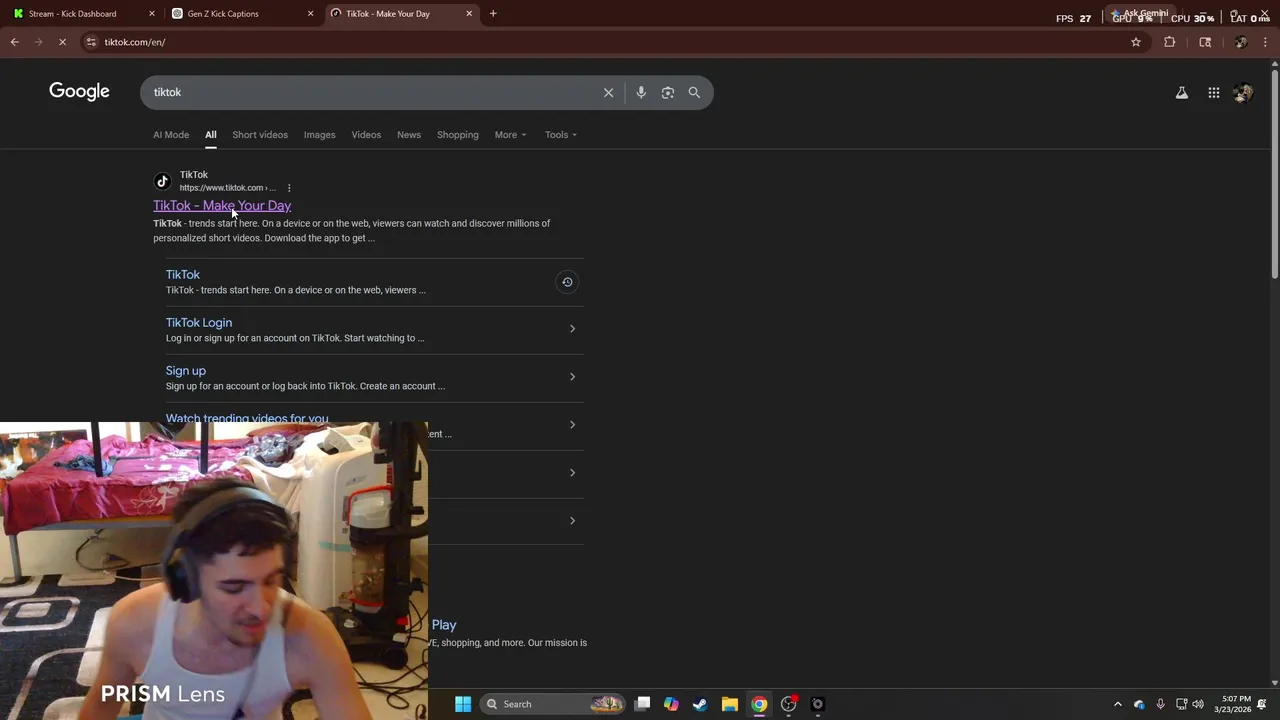1280x720 pixels.
Task: Show hidden system tray icons
Action: pos(1118,704)
